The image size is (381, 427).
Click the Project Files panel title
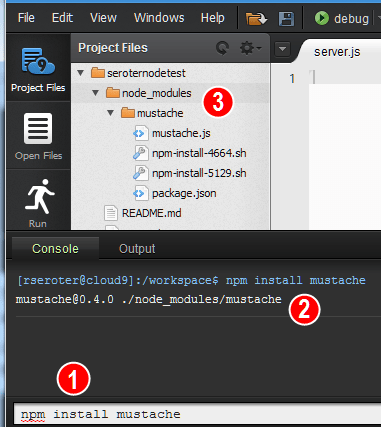[x=113, y=48]
